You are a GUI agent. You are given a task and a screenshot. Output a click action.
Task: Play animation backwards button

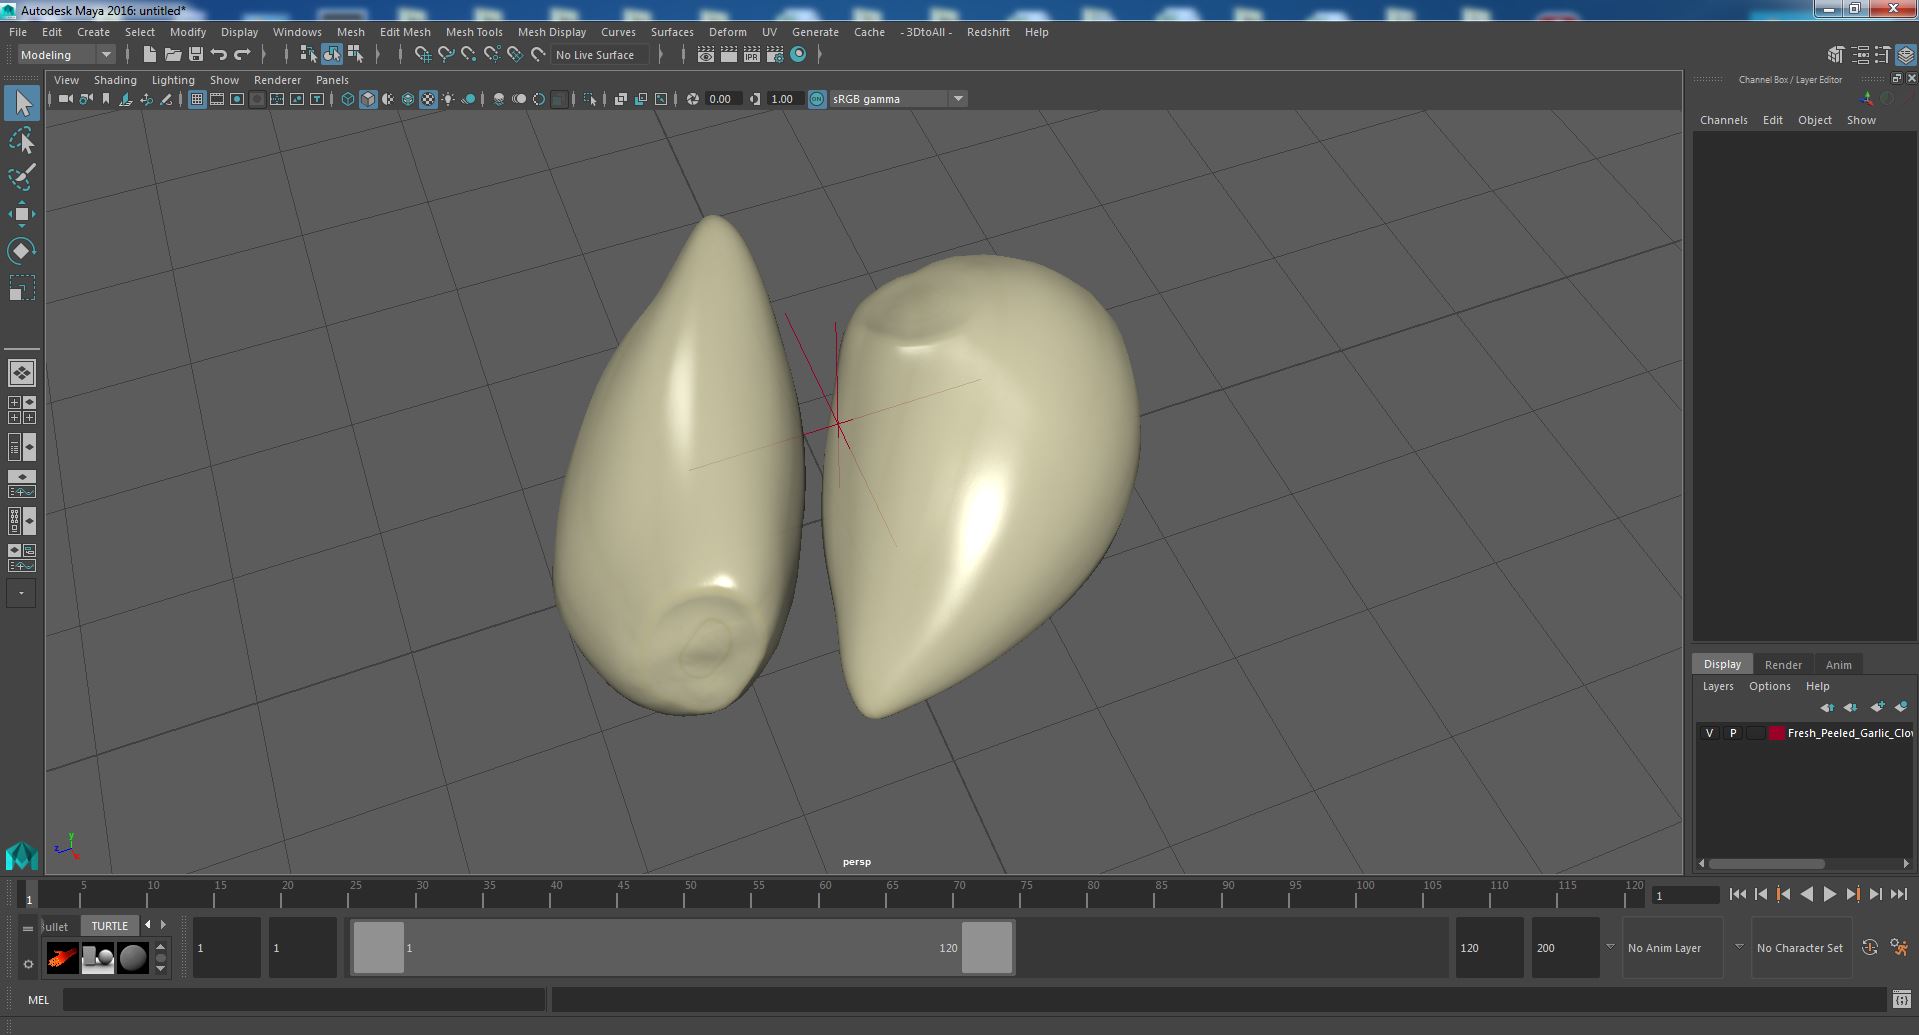pos(1806,895)
